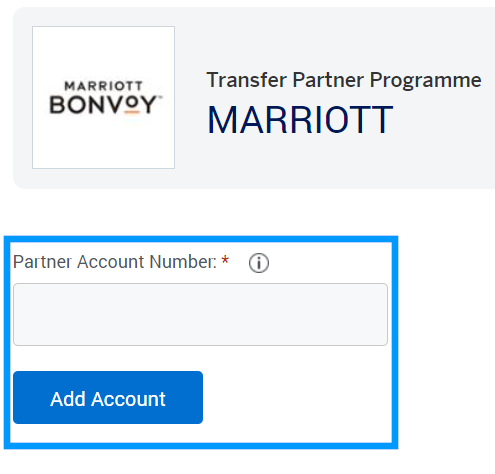Click the word 'Programme' in the header
The height and width of the screenshot is (474, 495).
[426, 81]
